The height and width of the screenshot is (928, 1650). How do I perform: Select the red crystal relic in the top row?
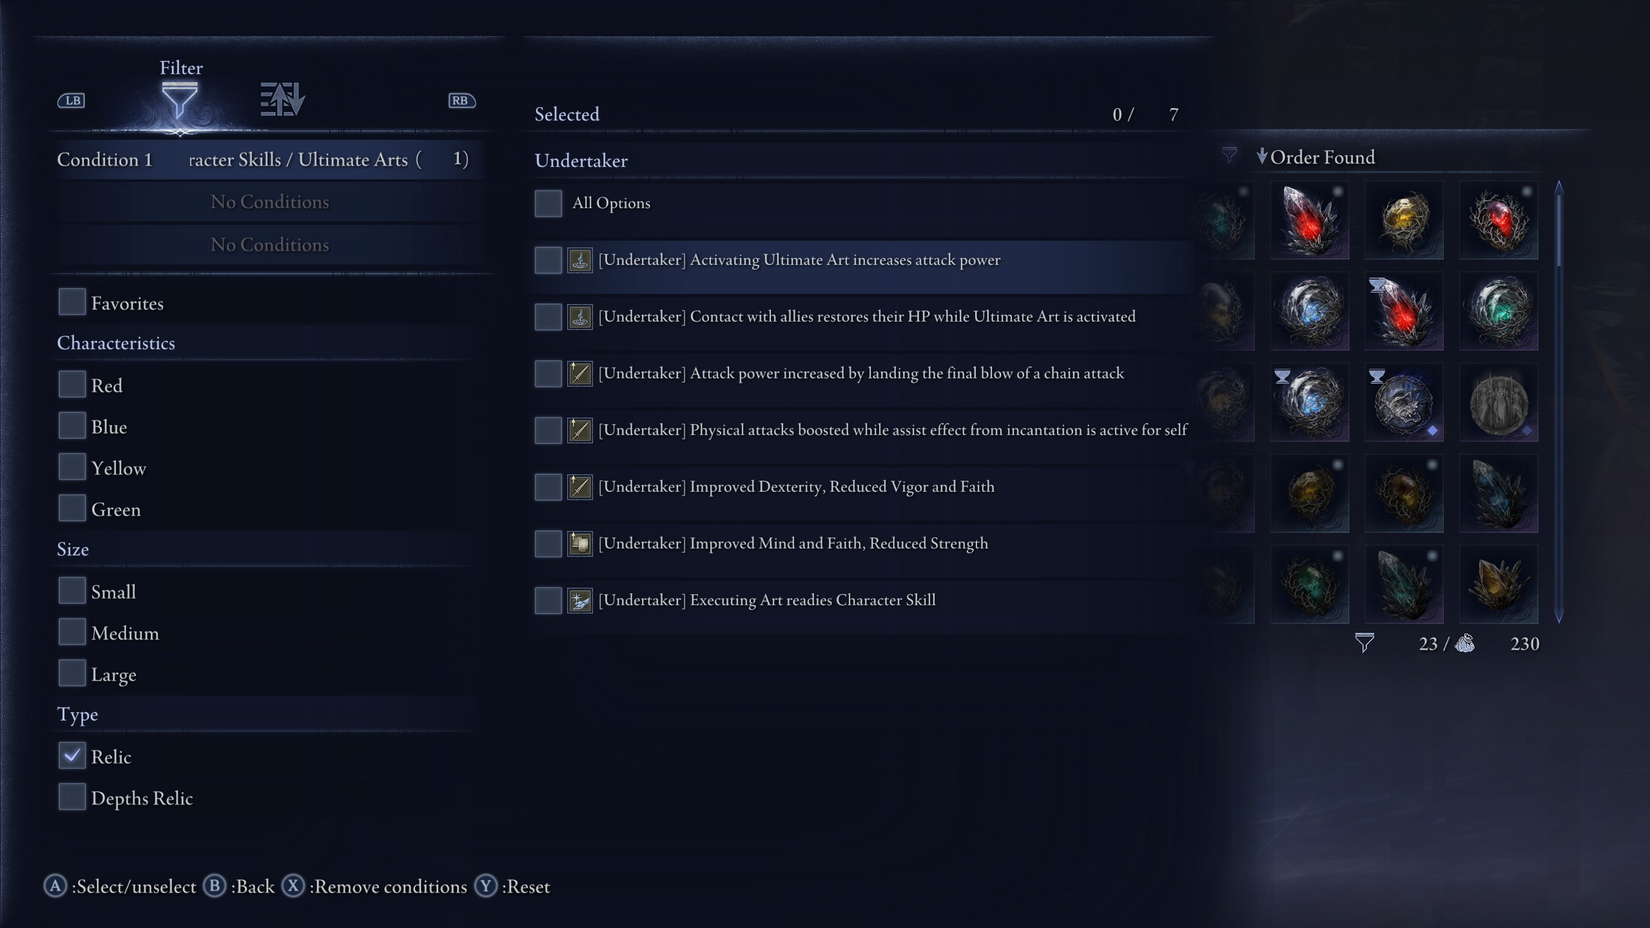pyautogui.click(x=1309, y=220)
